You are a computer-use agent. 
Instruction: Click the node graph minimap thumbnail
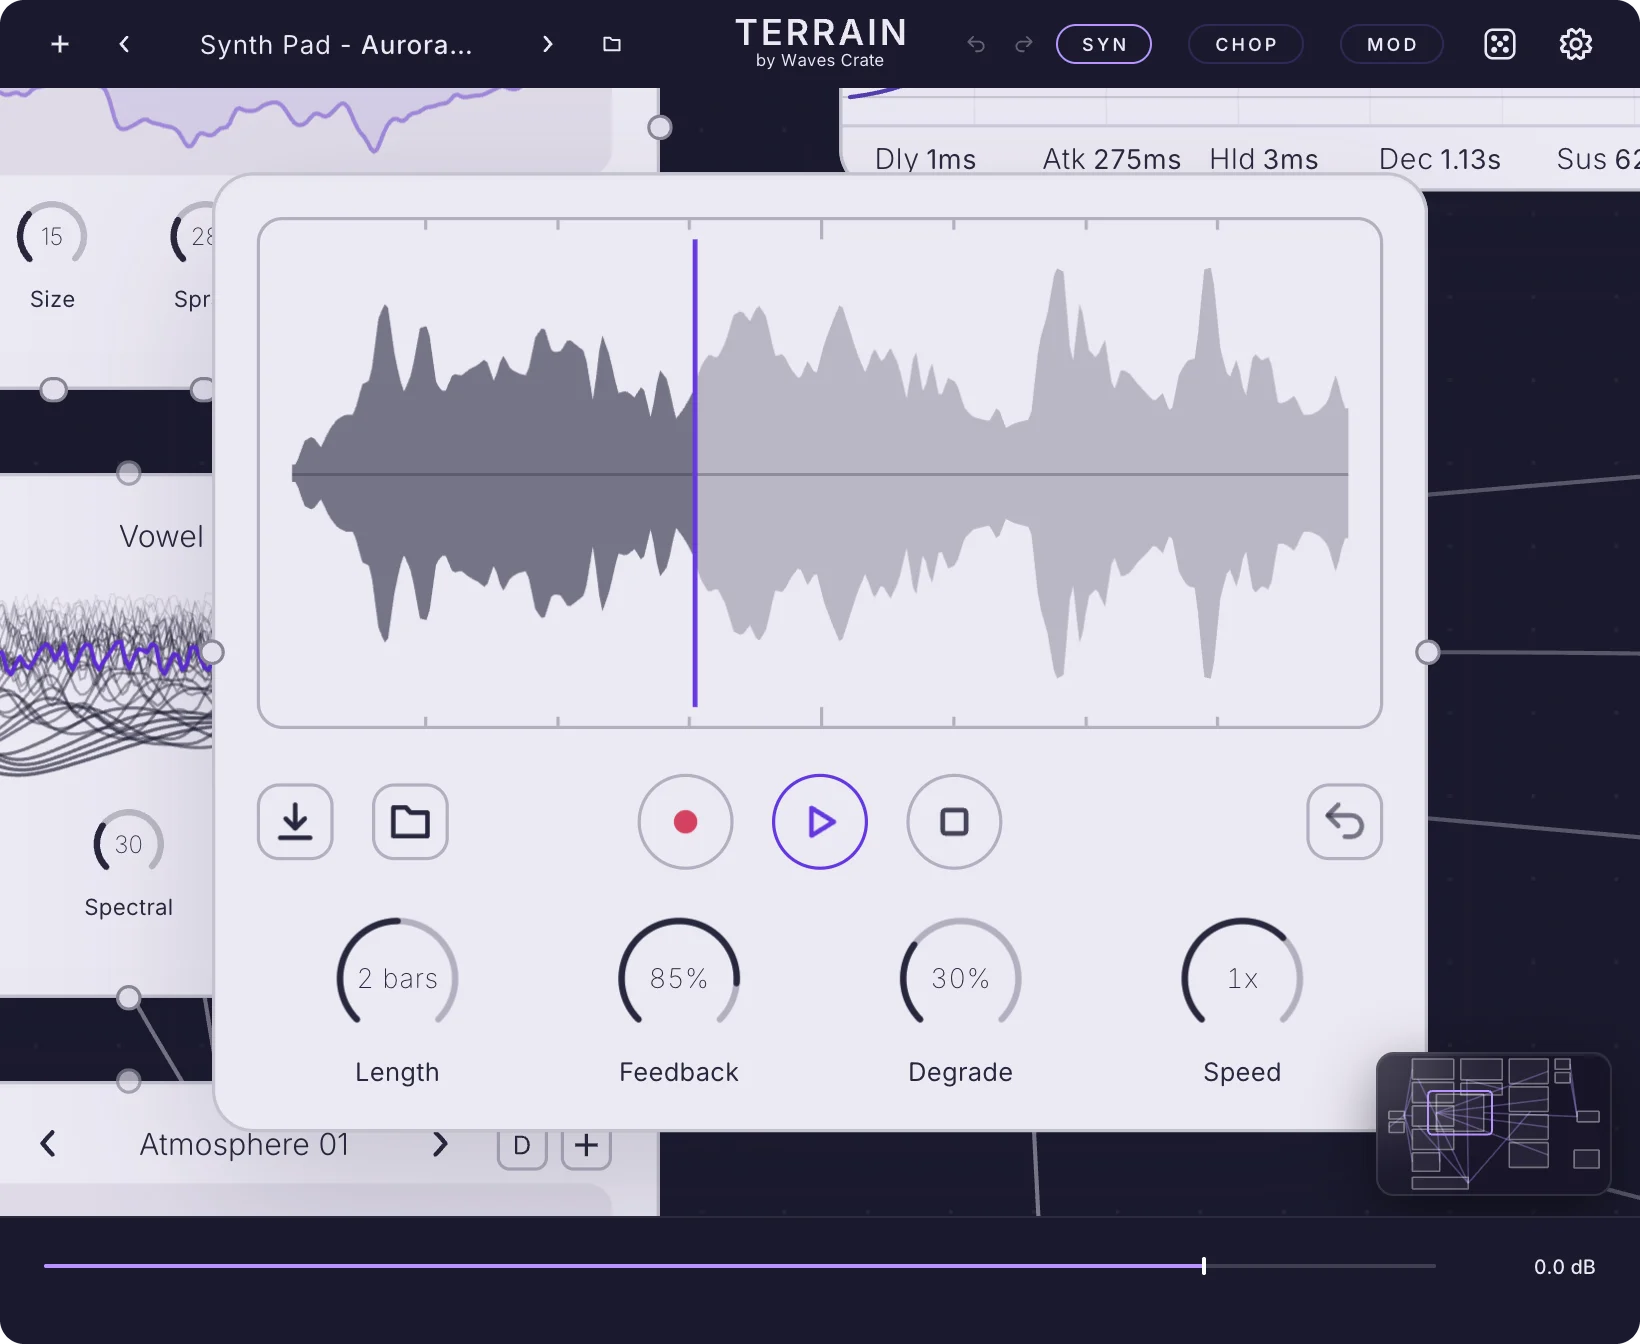[1494, 1124]
